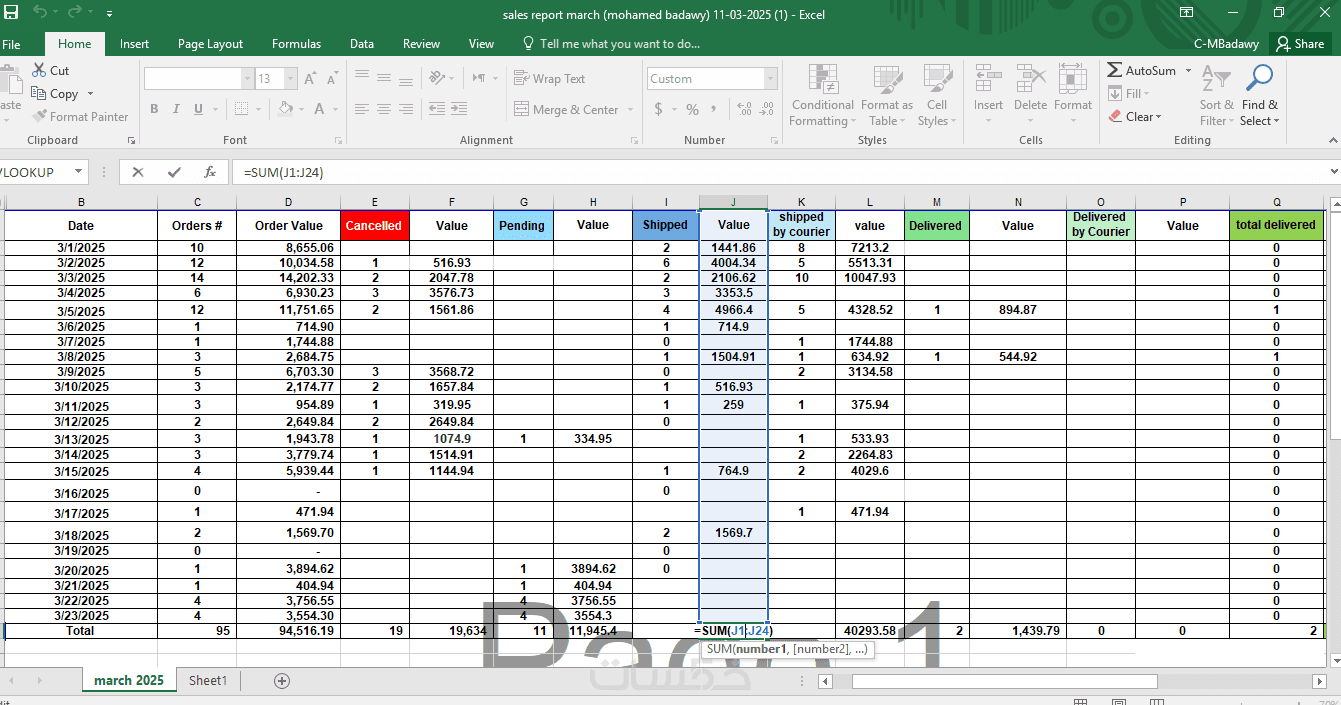Click the AutoSum sigma button
The height and width of the screenshot is (705, 1341).
tap(1142, 70)
